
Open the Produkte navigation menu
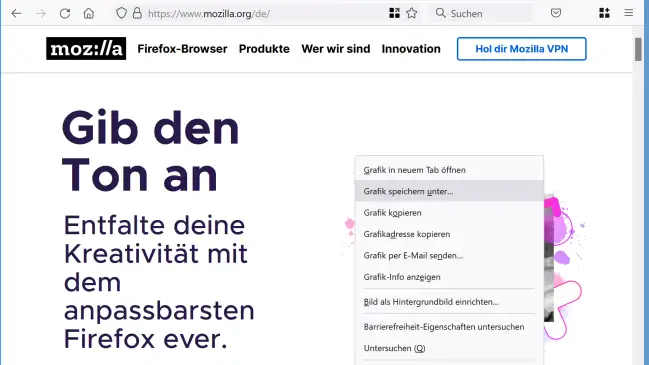[264, 49]
